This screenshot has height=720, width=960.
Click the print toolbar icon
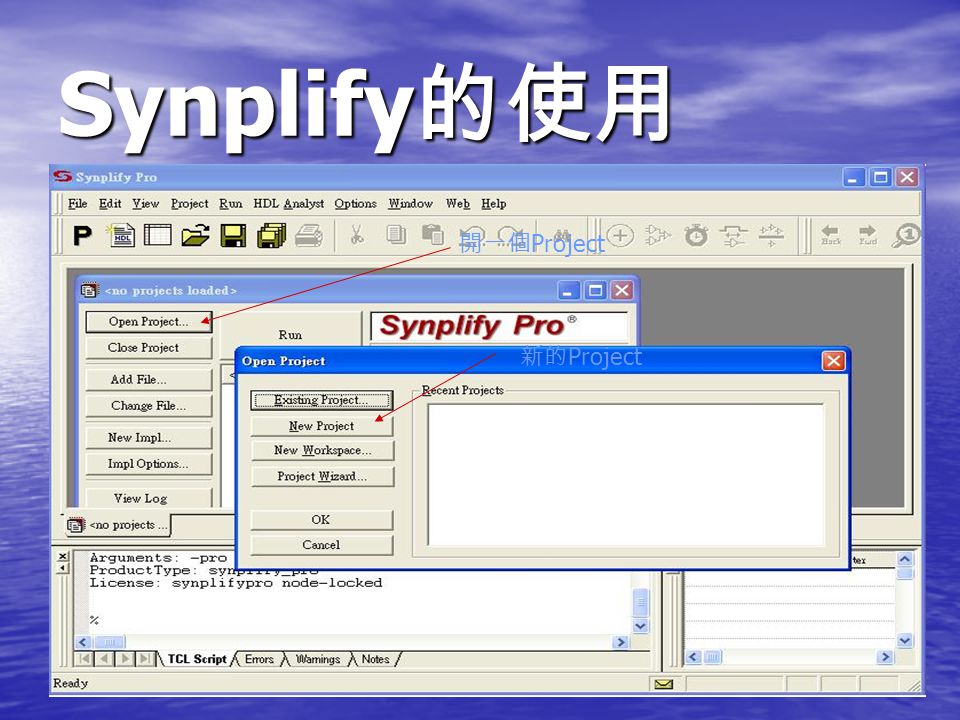[x=309, y=235]
